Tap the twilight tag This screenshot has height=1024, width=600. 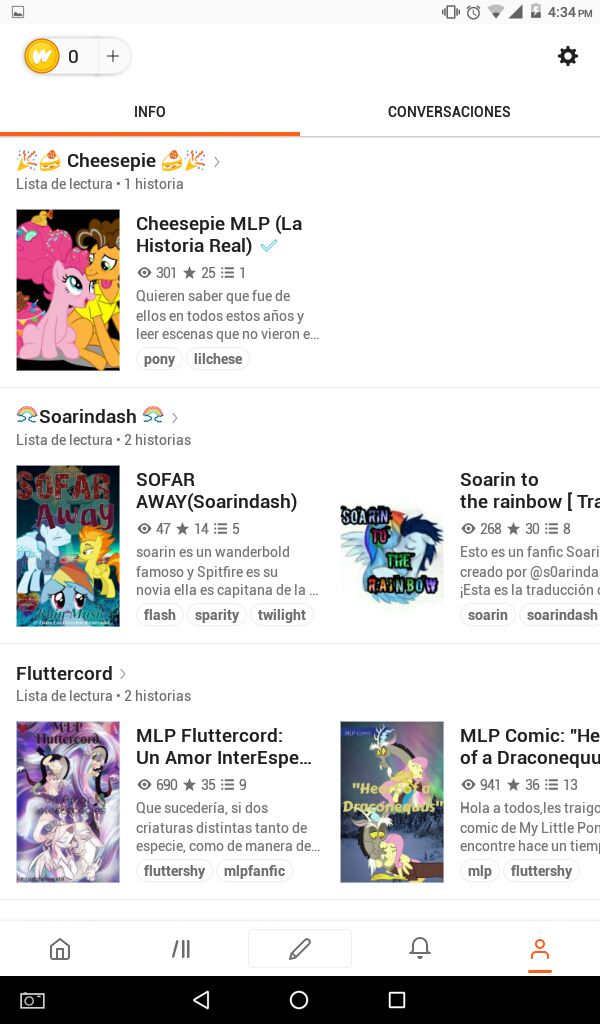tap(281, 615)
